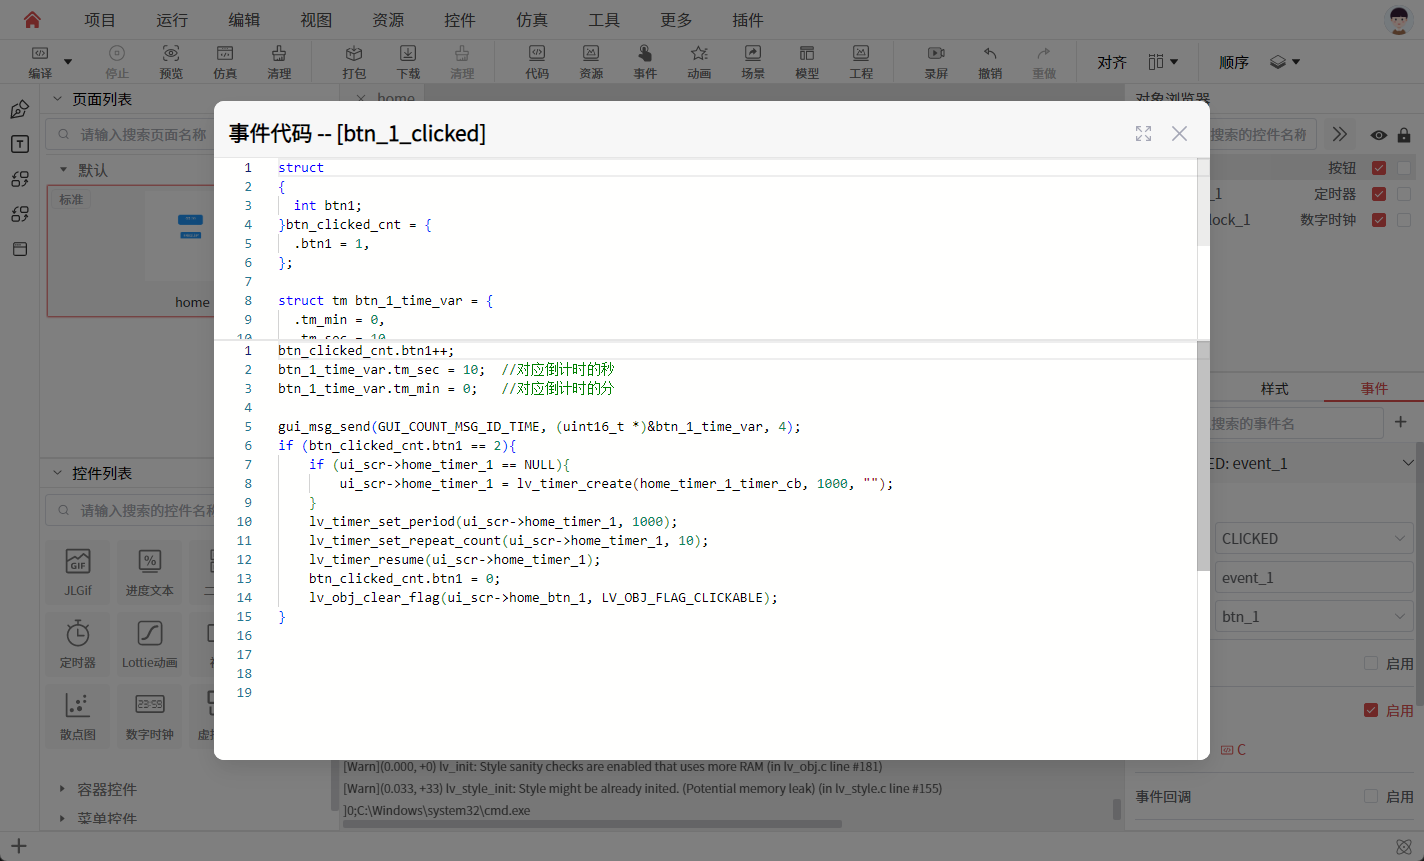Select the 定时器 timer widget in widget list
This screenshot has width=1424, height=861.
[78, 644]
